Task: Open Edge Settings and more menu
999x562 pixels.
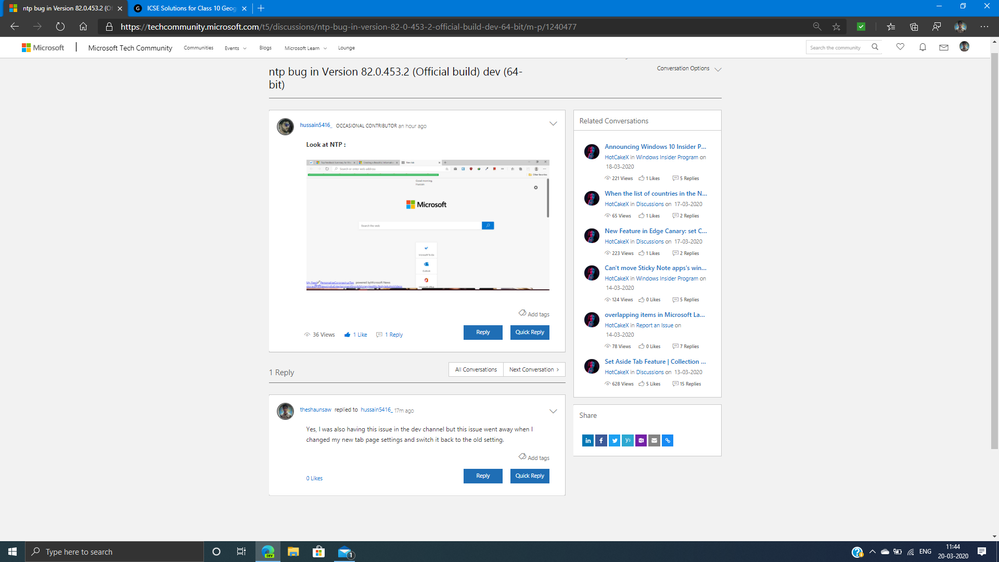Action: pos(984,27)
